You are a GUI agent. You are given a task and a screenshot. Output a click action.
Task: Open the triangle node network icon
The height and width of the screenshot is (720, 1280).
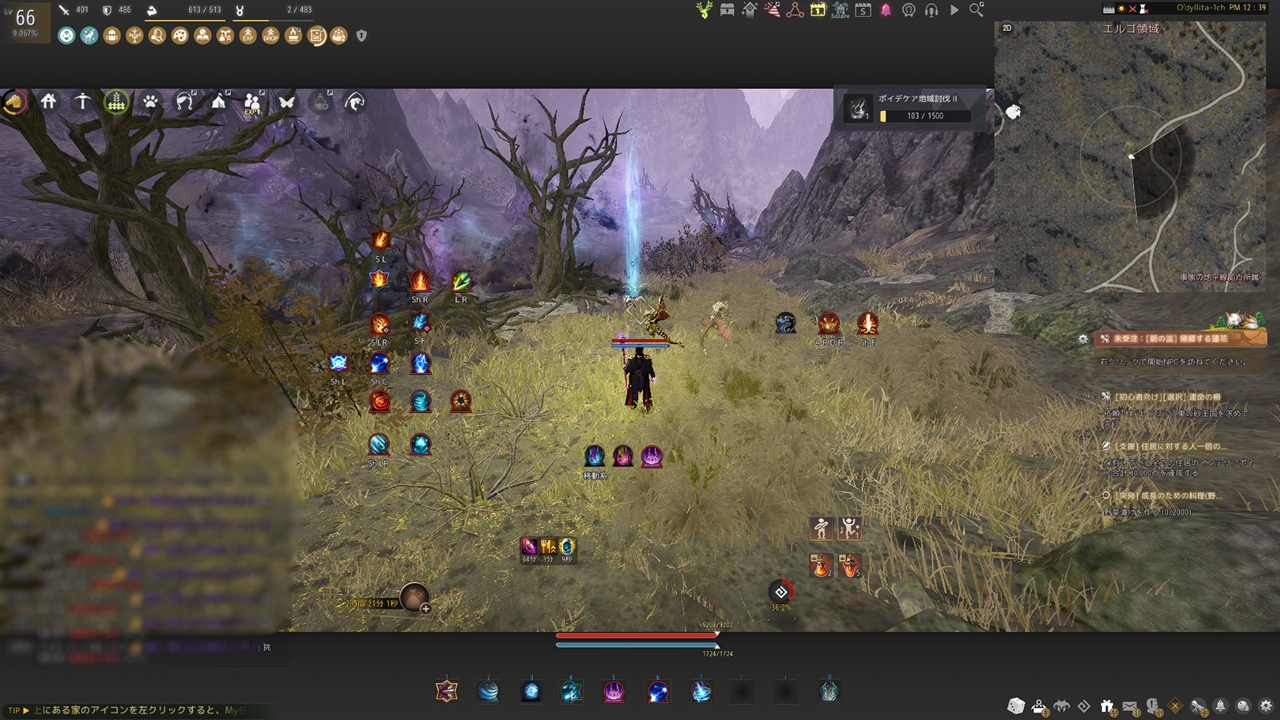click(x=795, y=10)
